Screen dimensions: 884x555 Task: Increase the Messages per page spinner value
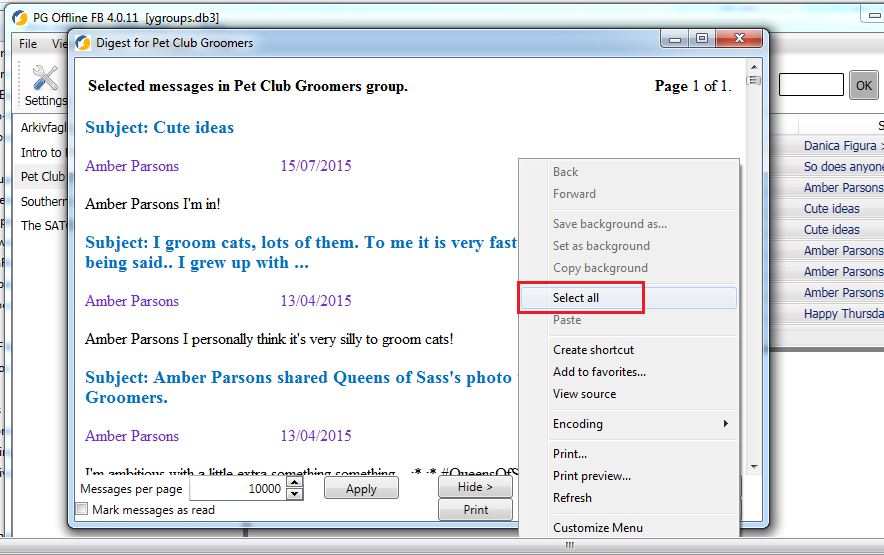(x=294, y=482)
